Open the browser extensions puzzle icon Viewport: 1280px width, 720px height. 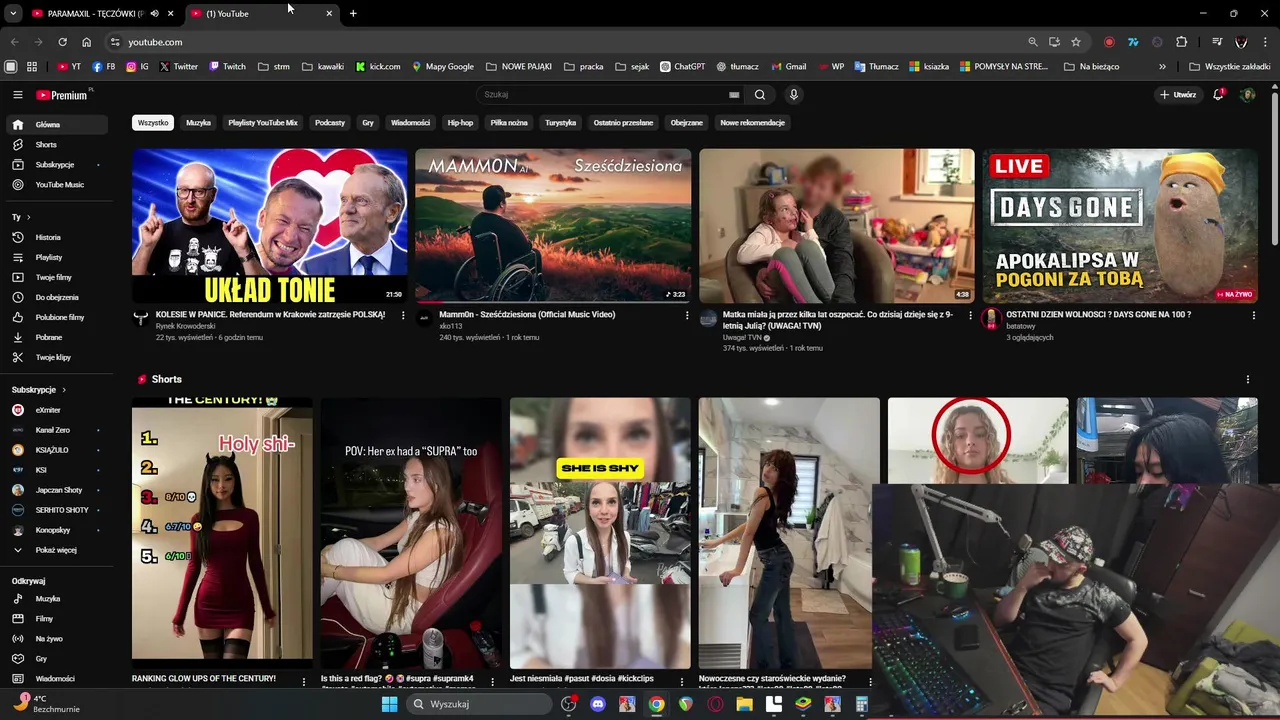click(1182, 42)
